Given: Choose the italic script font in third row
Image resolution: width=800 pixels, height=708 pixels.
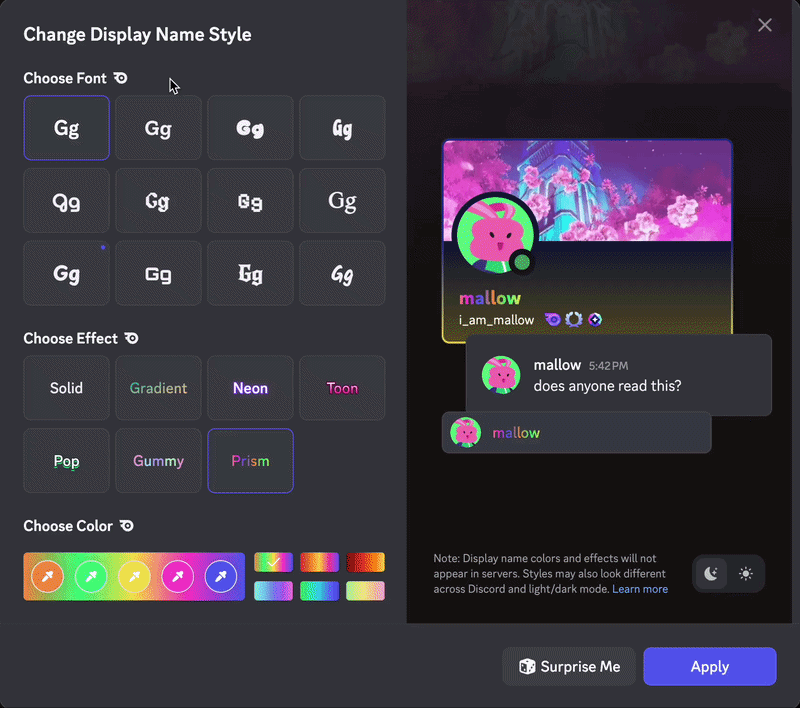Looking at the screenshot, I should (342, 273).
